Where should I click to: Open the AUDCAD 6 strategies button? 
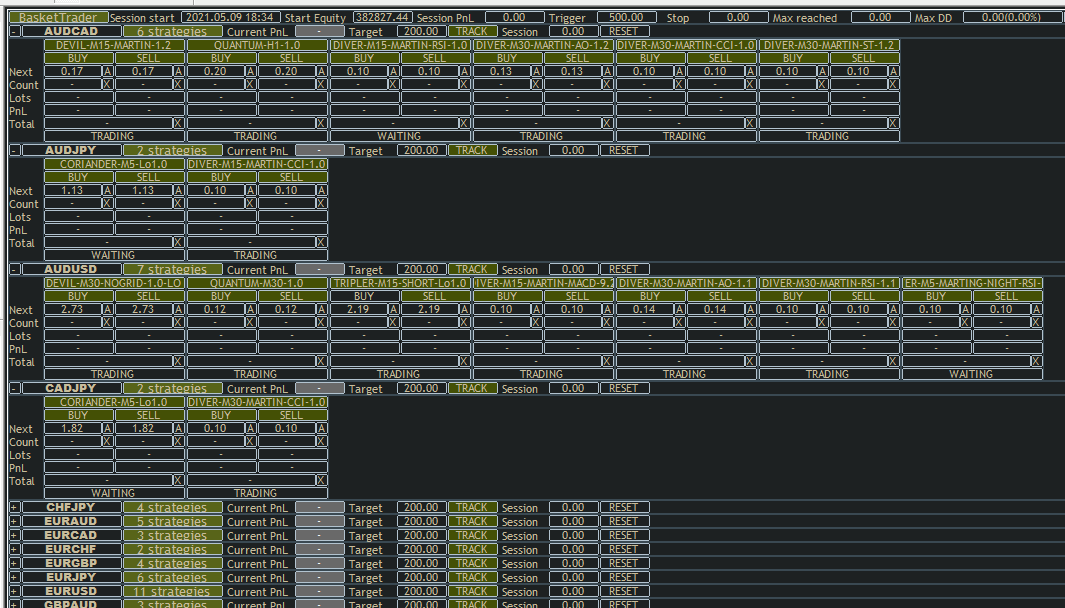173,31
